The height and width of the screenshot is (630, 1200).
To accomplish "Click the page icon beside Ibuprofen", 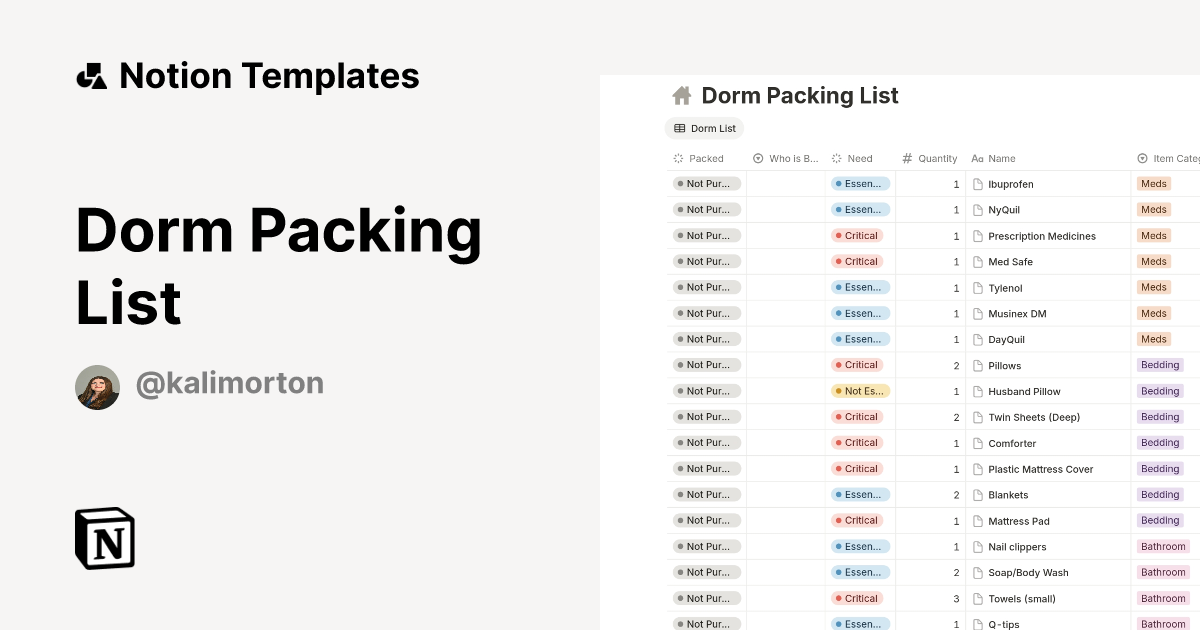I will [977, 184].
